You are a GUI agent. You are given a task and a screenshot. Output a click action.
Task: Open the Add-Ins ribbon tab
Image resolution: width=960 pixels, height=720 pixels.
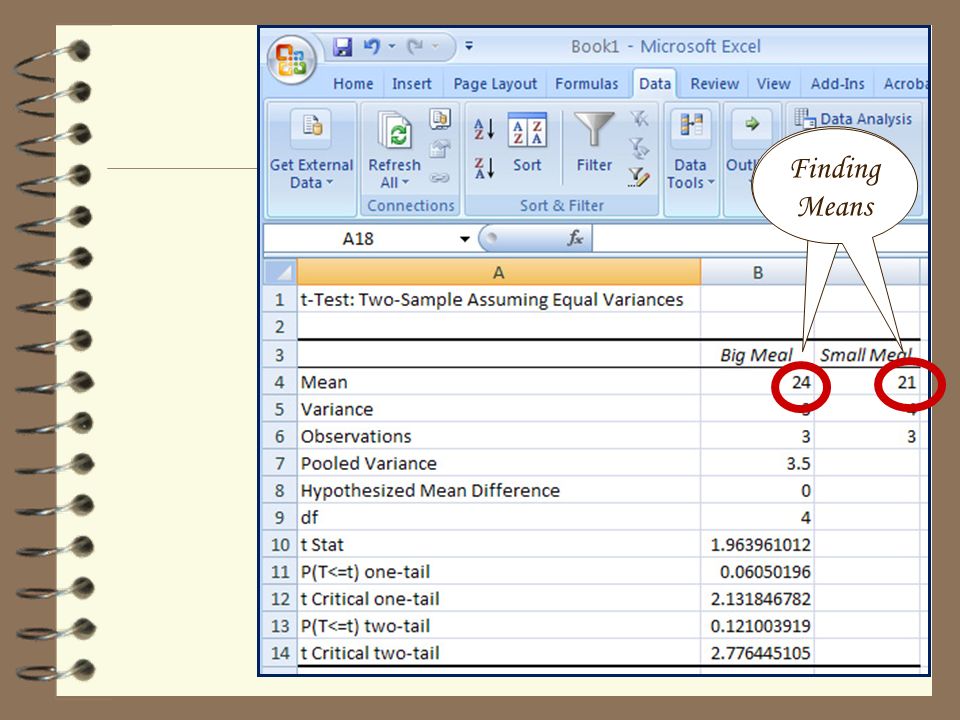[x=837, y=84]
